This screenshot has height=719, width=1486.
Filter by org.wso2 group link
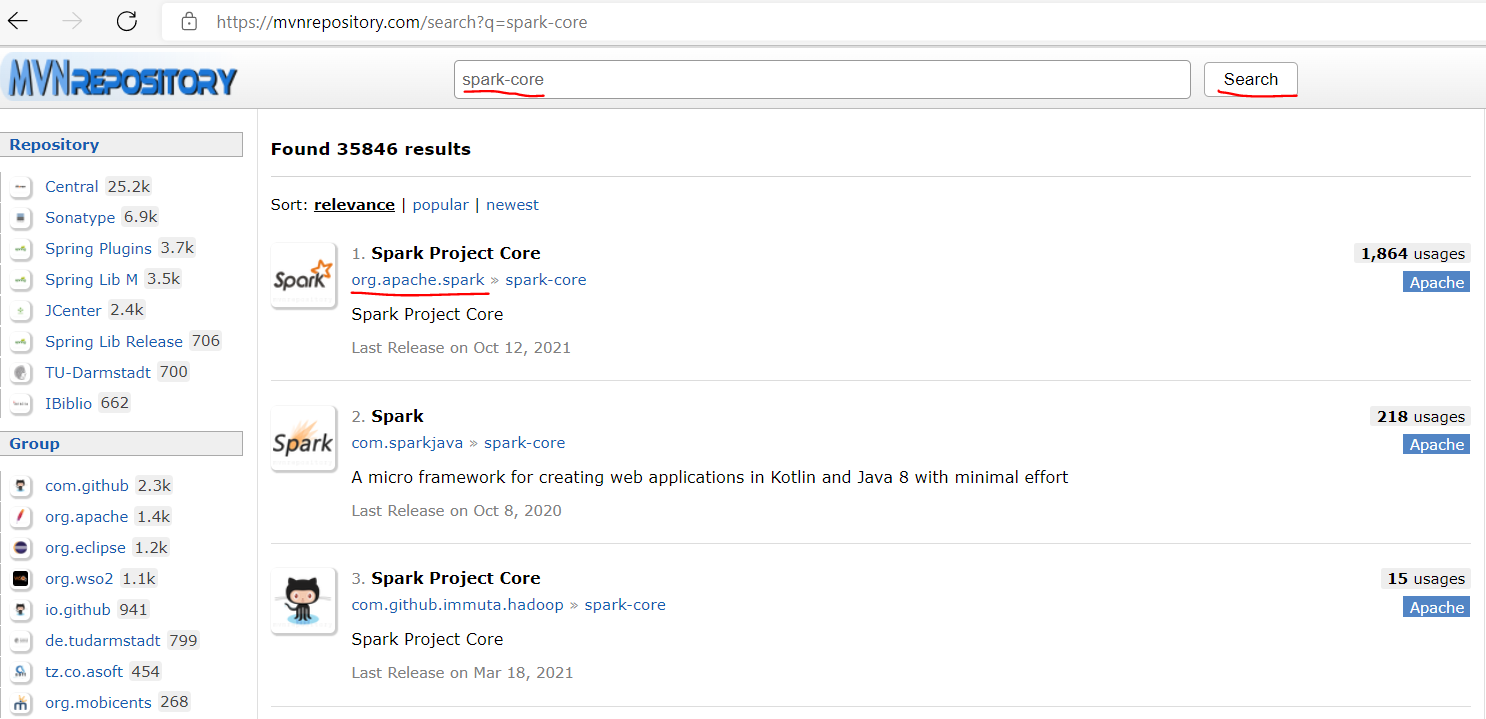point(79,579)
